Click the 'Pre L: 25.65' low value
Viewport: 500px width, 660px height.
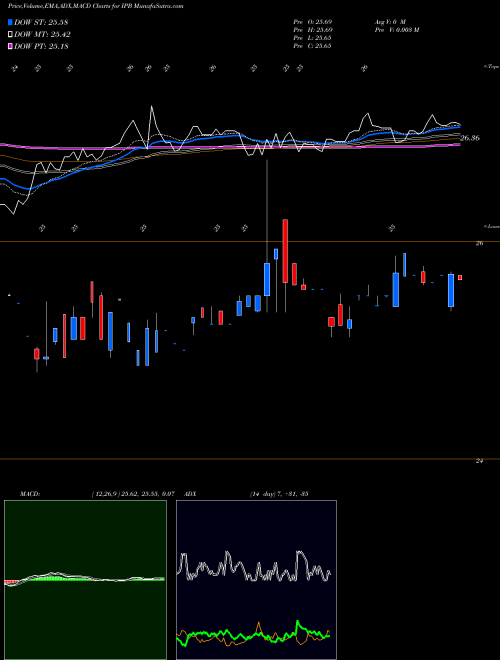coord(313,38)
